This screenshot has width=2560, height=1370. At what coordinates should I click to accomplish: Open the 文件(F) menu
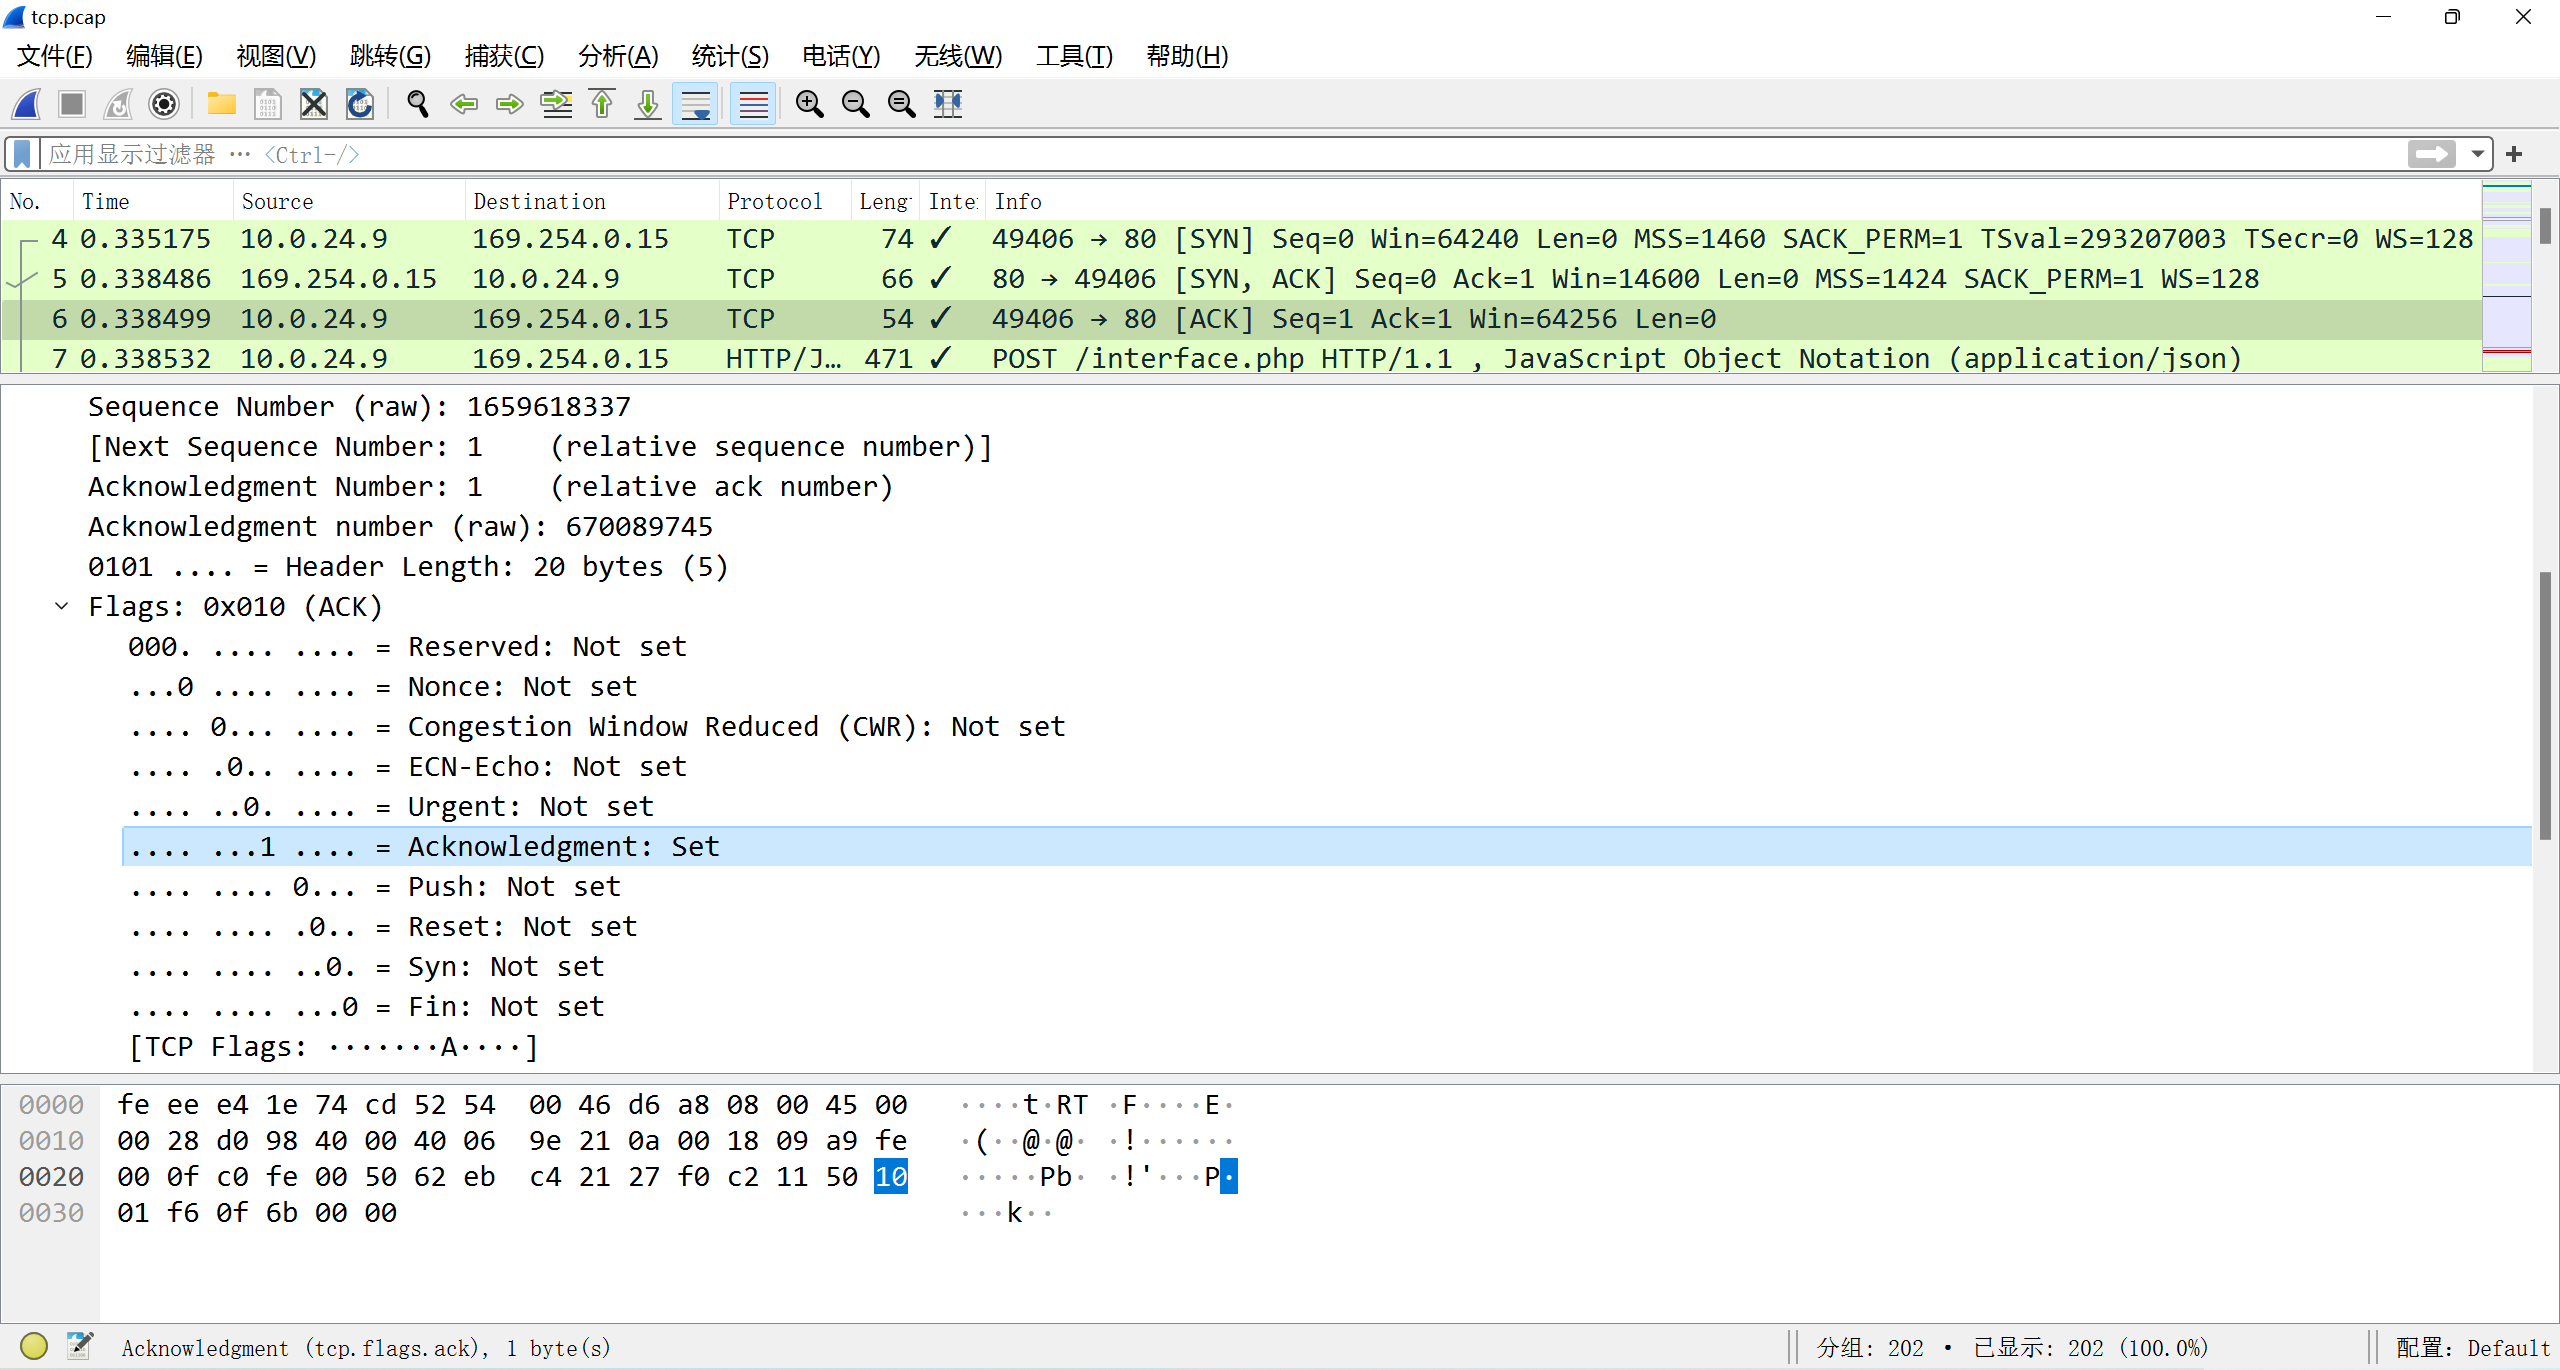click(55, 56)
